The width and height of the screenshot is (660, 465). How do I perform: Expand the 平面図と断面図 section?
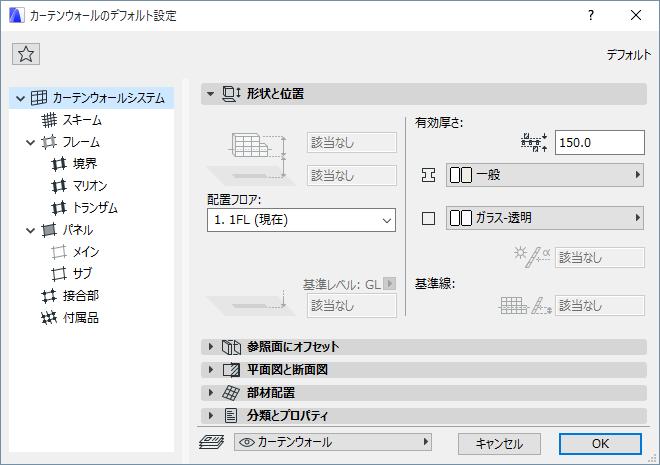point(211,369)
